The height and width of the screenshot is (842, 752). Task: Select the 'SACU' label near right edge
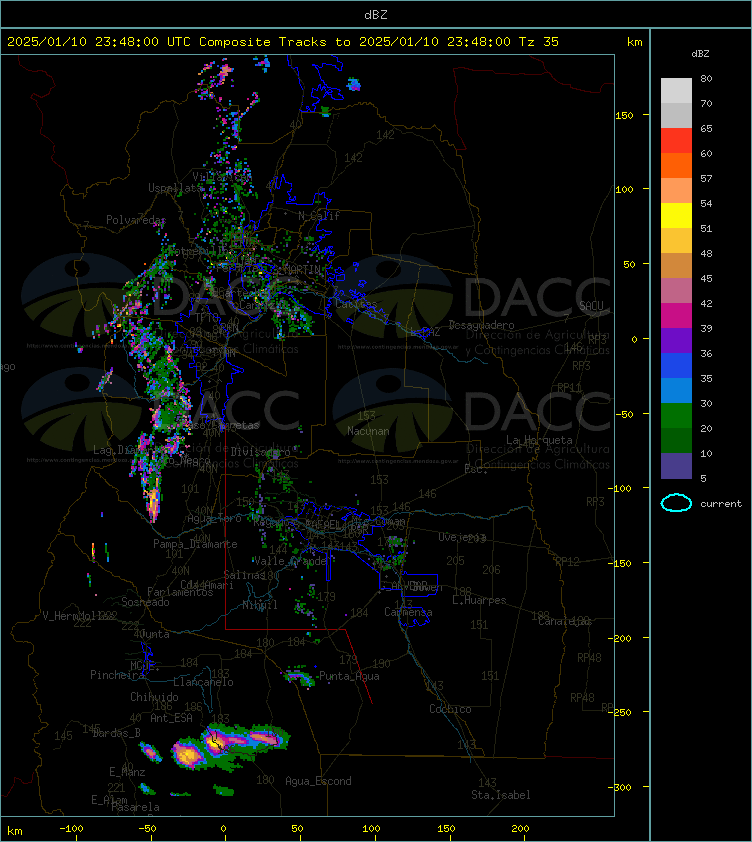click(x=591, y=306)
